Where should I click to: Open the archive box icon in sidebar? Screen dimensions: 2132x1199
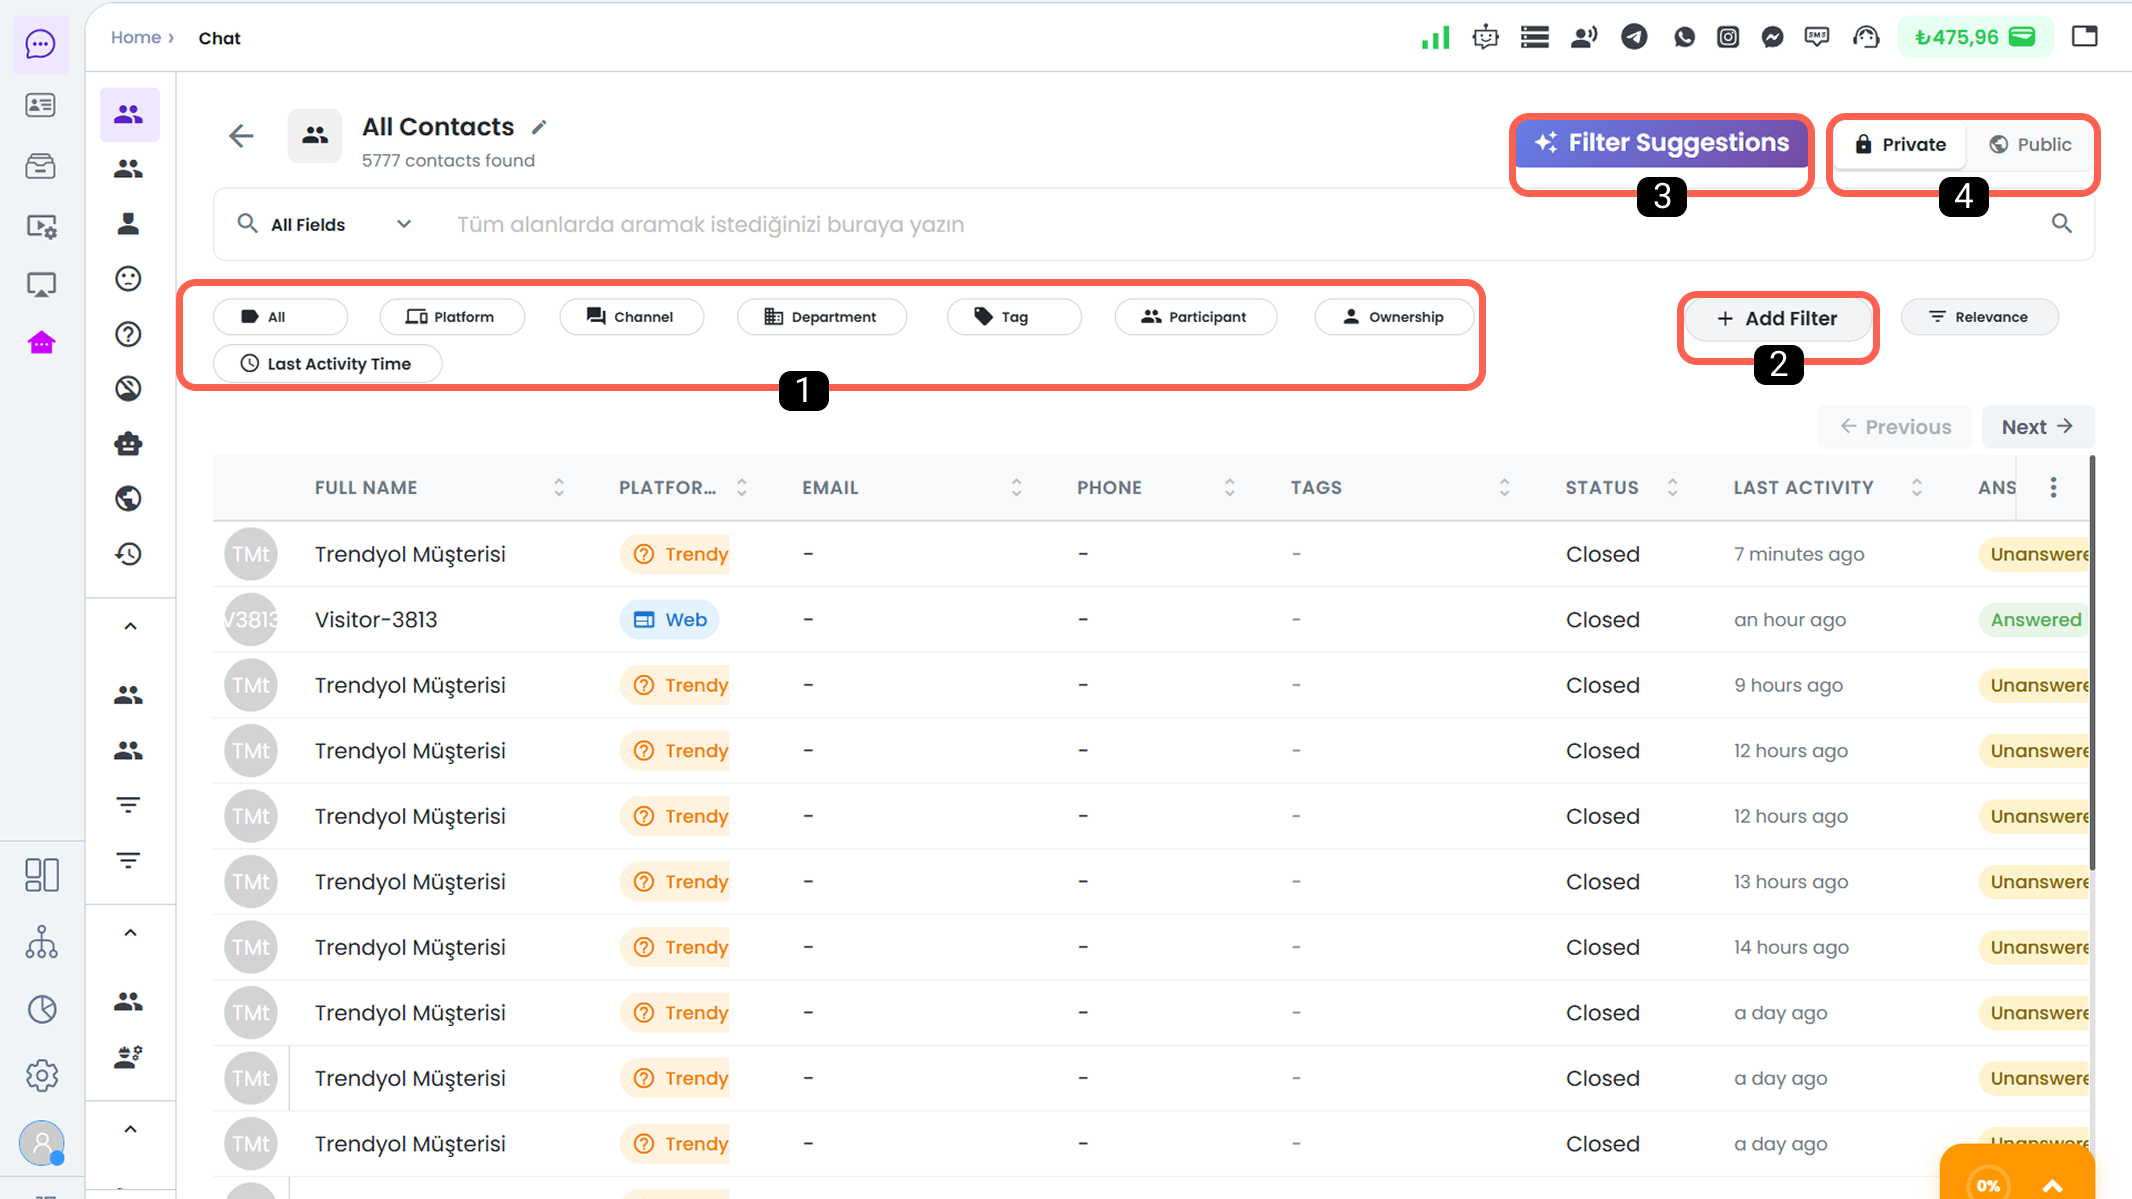pyautogui.click(x=41, y=166)
